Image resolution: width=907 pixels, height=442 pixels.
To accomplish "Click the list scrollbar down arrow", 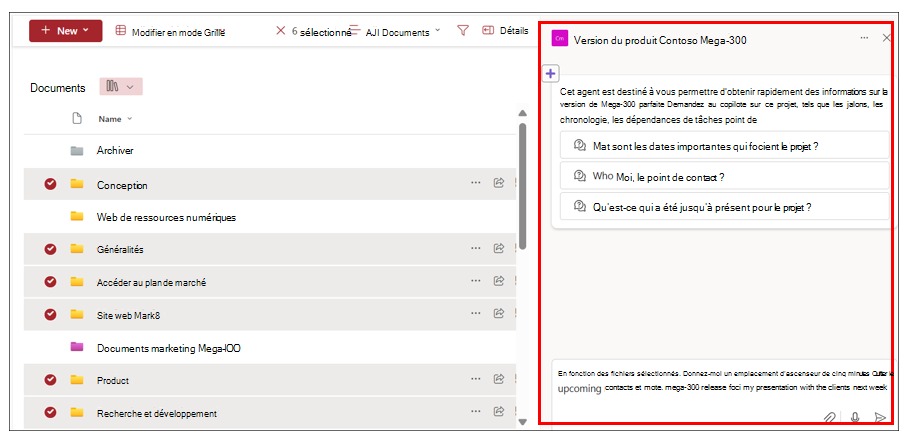I will [x=522, y=422].
